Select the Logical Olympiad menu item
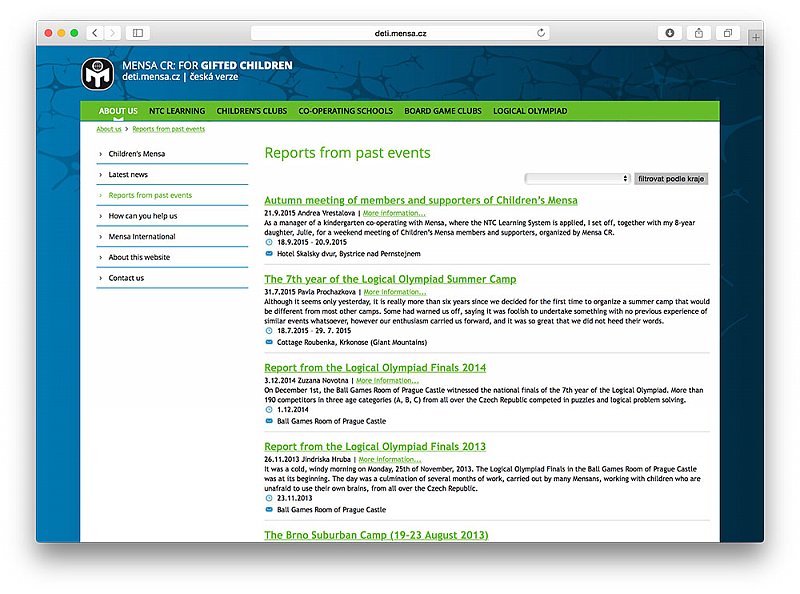 pos(530,111)
